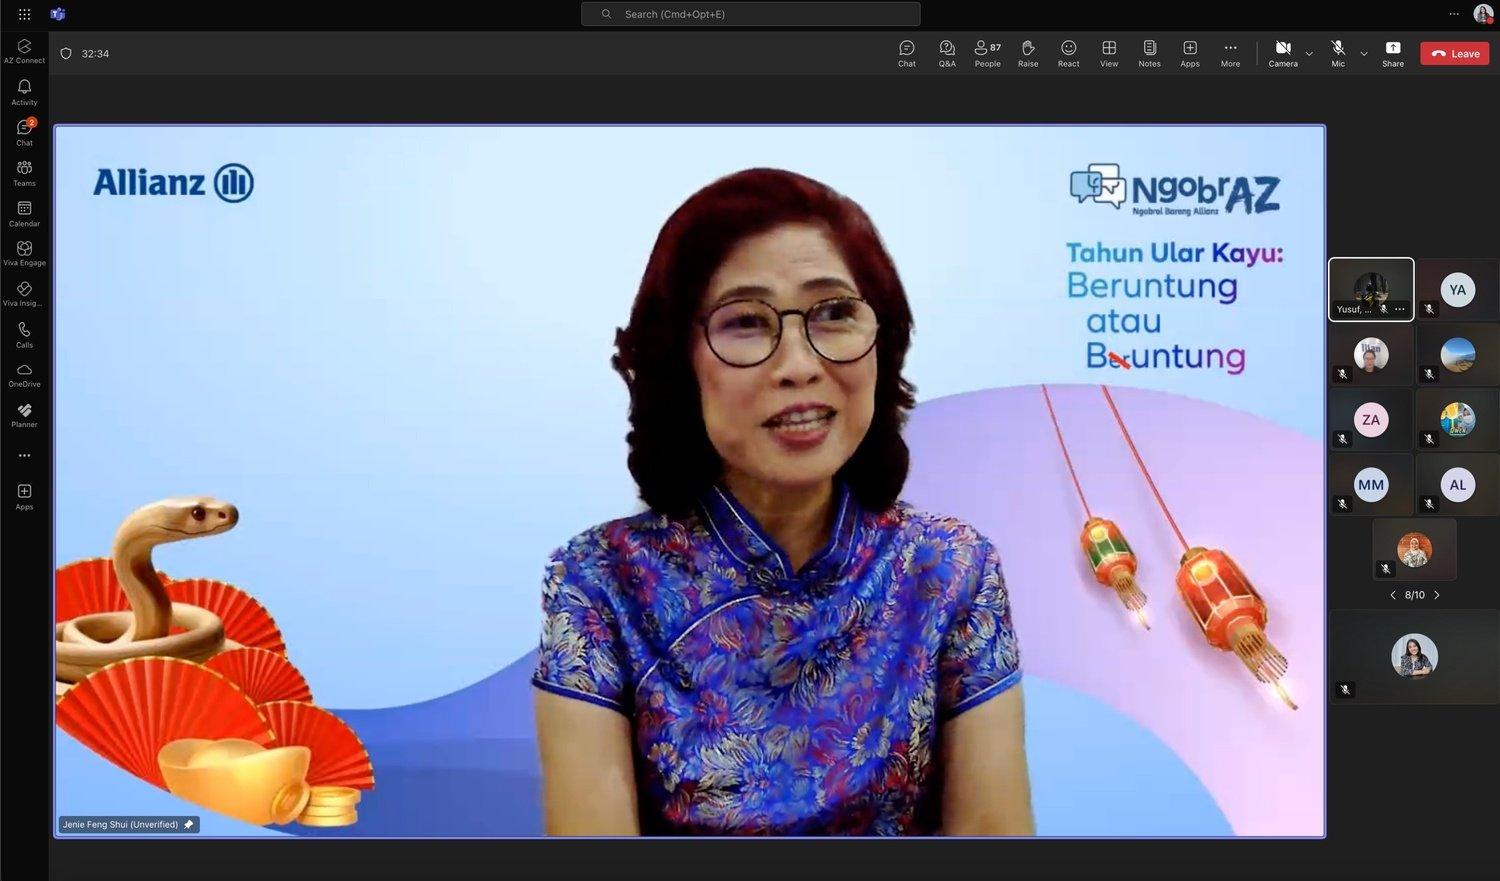This screenshot has height=881, width=1500.
Task: Open the Activity feed
Action: (x=24, y=92)
